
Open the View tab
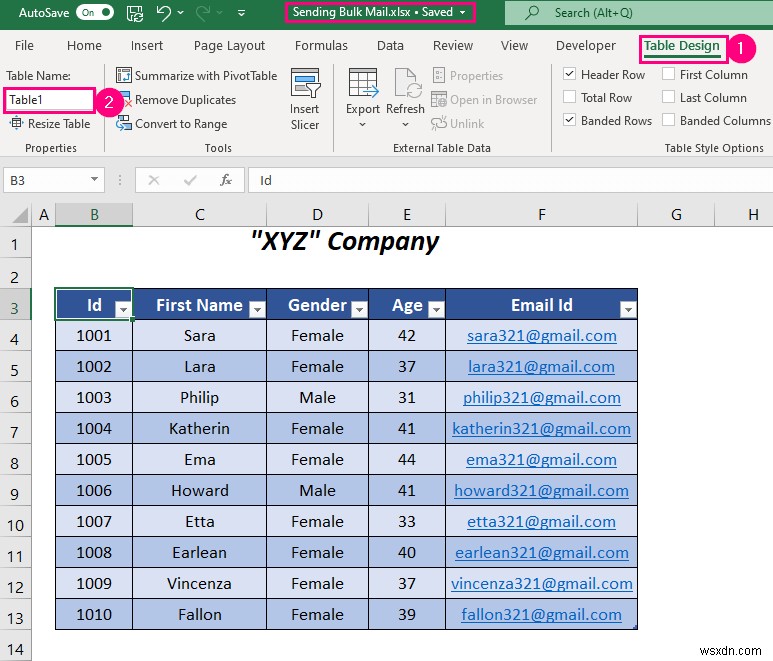click(514, 46)
